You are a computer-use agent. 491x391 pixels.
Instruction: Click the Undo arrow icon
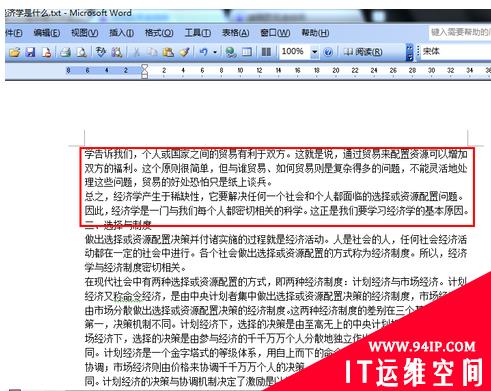[x=204, y=52]
